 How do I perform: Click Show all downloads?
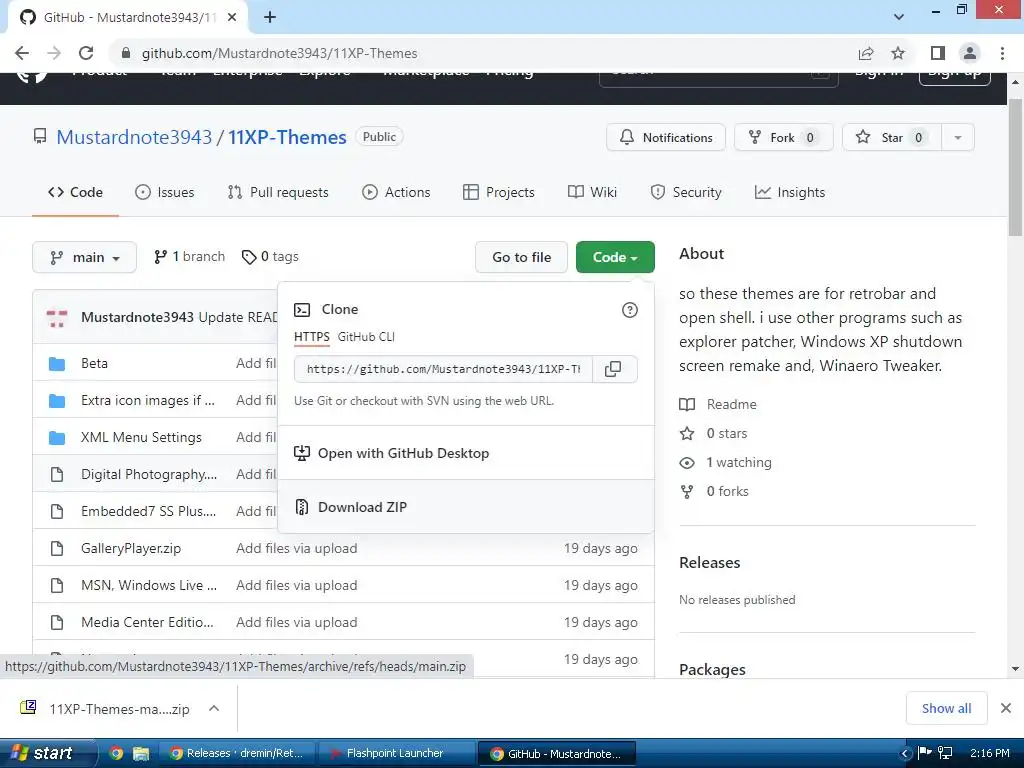tap(946, 708)
